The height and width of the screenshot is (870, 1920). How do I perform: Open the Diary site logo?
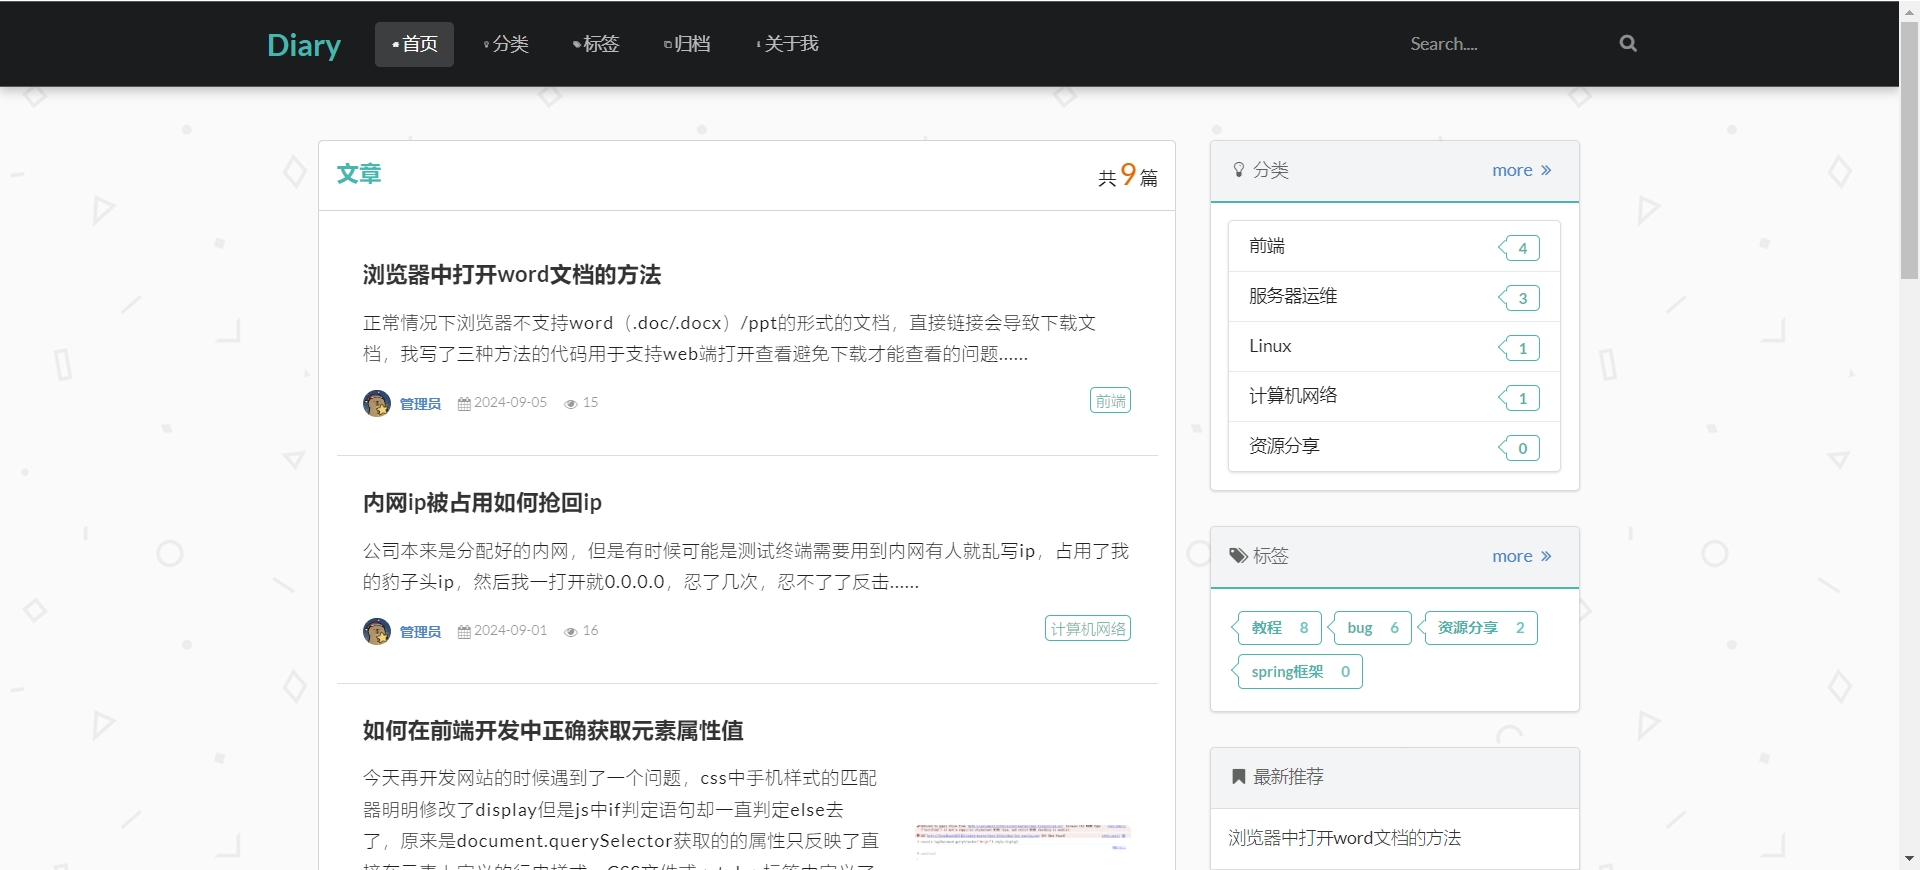click(x=304, y=45)
